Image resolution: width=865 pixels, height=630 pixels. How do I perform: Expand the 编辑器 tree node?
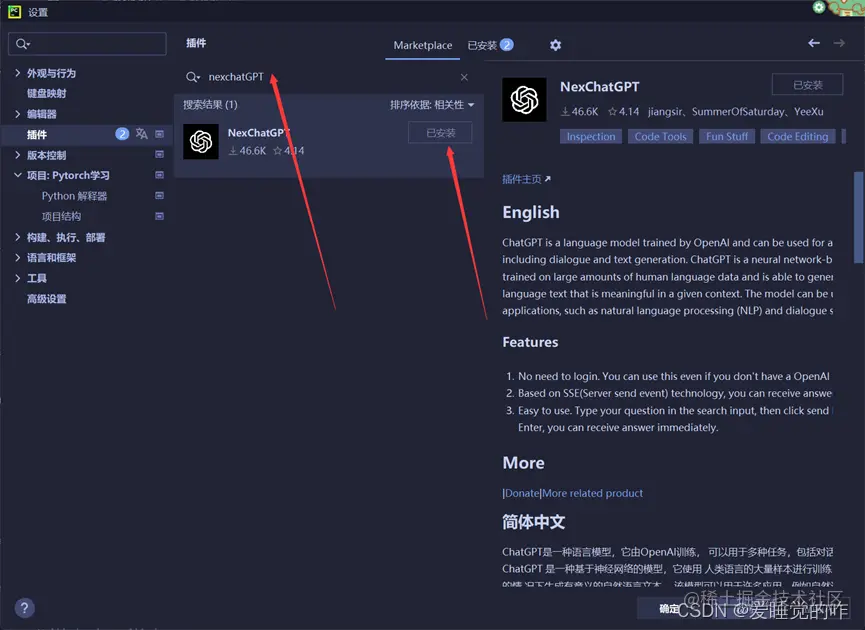click(18, 114)
